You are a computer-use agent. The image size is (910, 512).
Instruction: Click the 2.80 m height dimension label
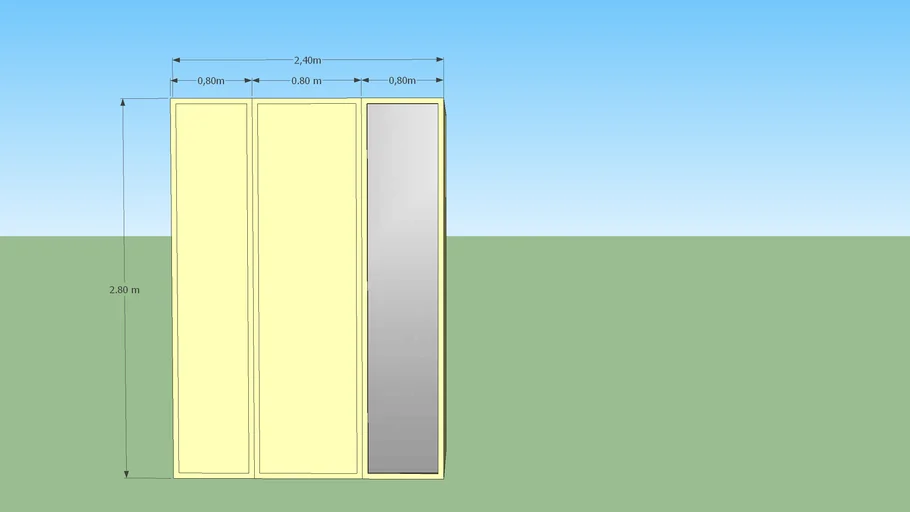click(x=124, y=290)
